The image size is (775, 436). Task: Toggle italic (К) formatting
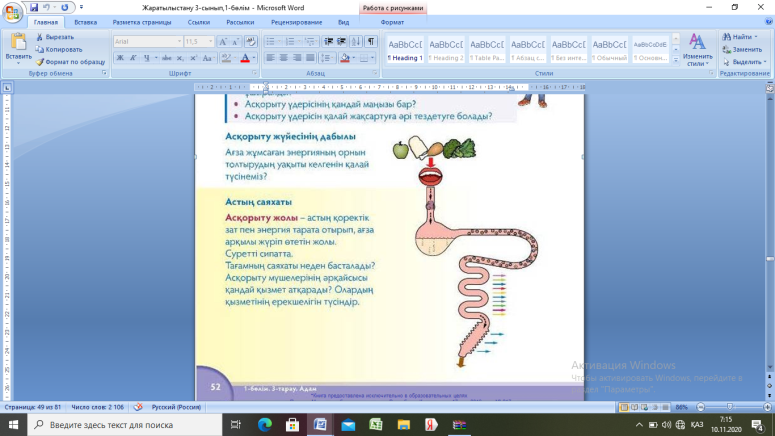click(133, 58)
